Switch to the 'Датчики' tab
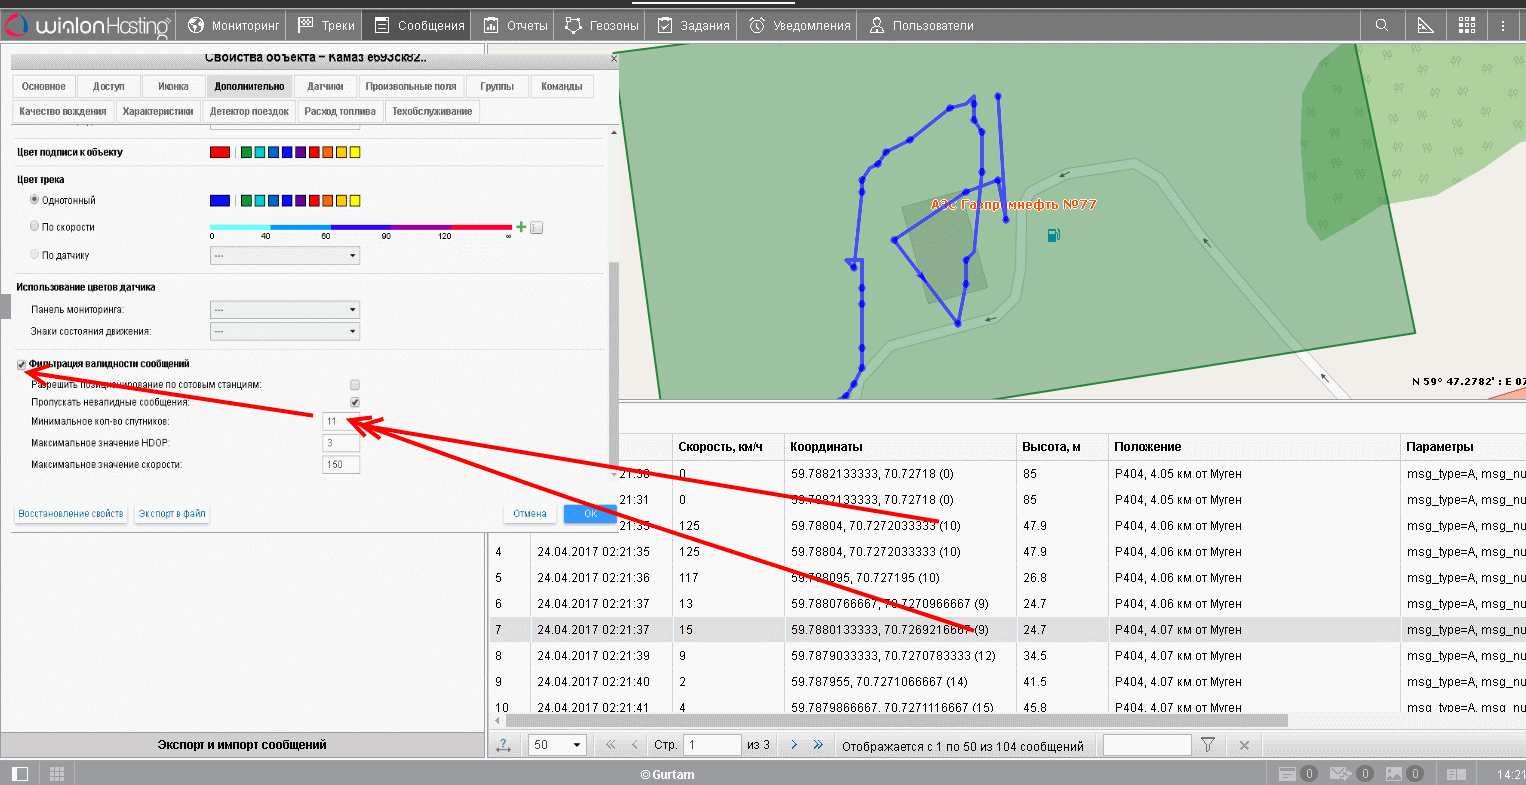1526x785 pixels. pos(325,87)
